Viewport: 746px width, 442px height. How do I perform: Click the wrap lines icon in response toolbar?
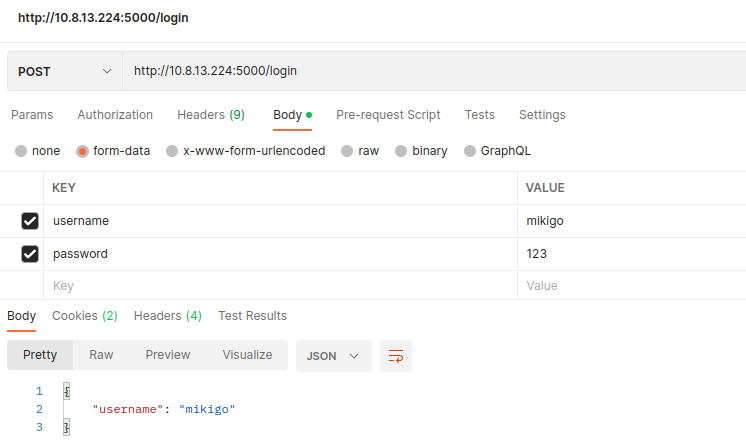coord(396,356)
